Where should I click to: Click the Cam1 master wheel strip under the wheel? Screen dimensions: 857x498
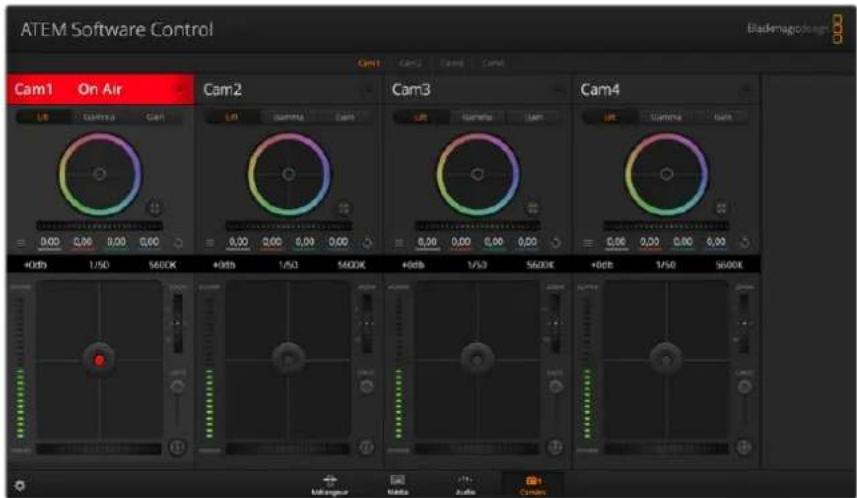pyautogui.click(x=99, y=225)
